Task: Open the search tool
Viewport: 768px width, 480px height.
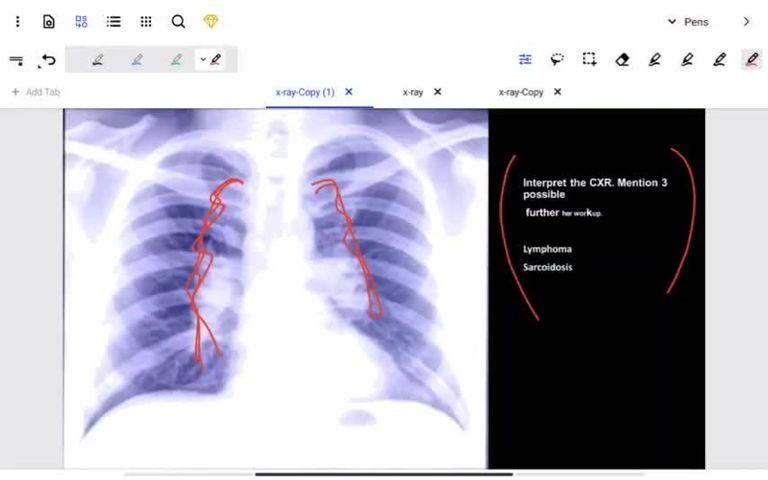Action: coord(178,22)
